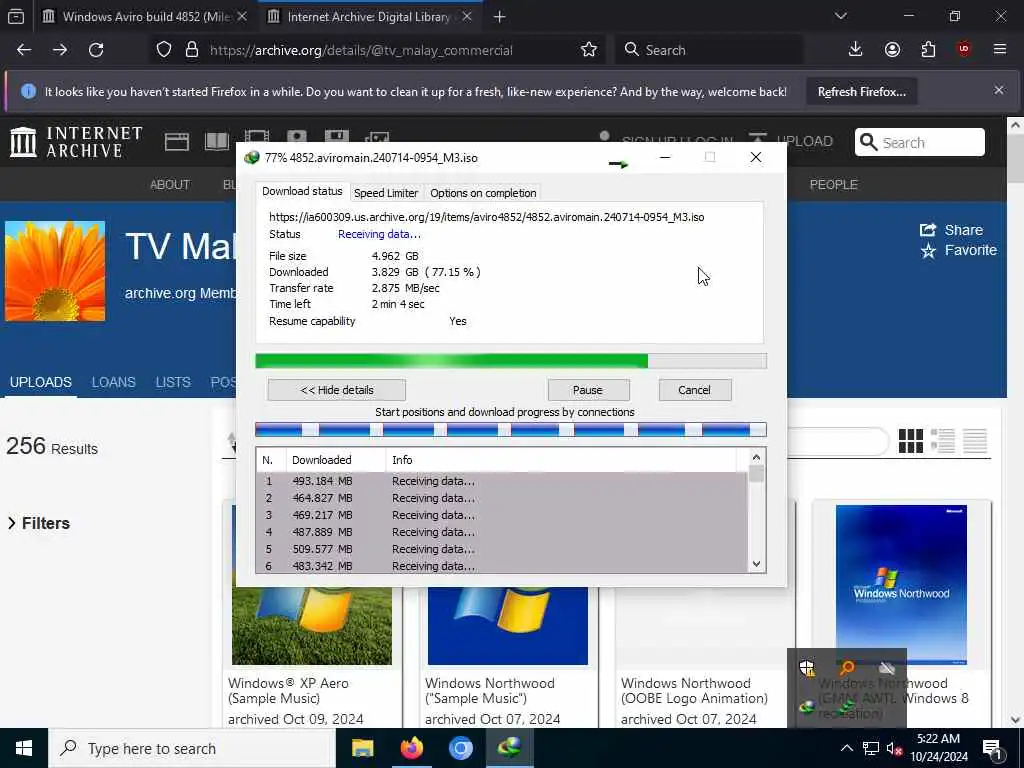Viewport: 1024px width, 768px height.
Task: Click the Internet Archive search field
Action: pos(920,142)
